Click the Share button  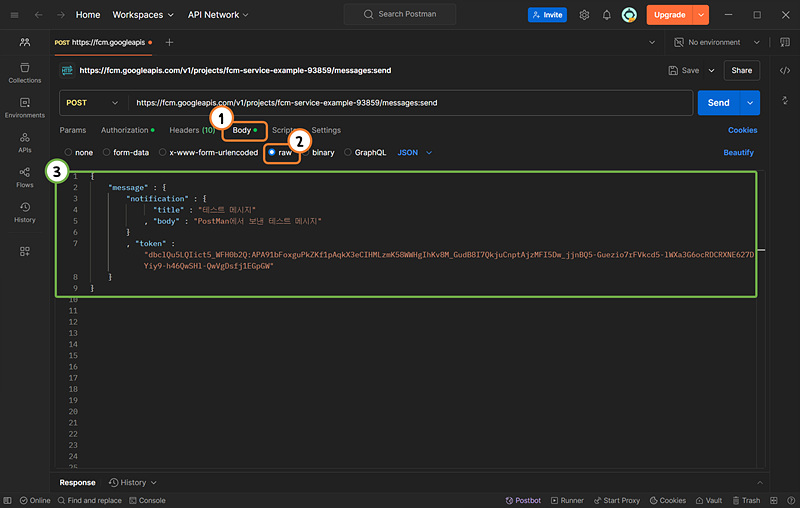pos(741,70)
